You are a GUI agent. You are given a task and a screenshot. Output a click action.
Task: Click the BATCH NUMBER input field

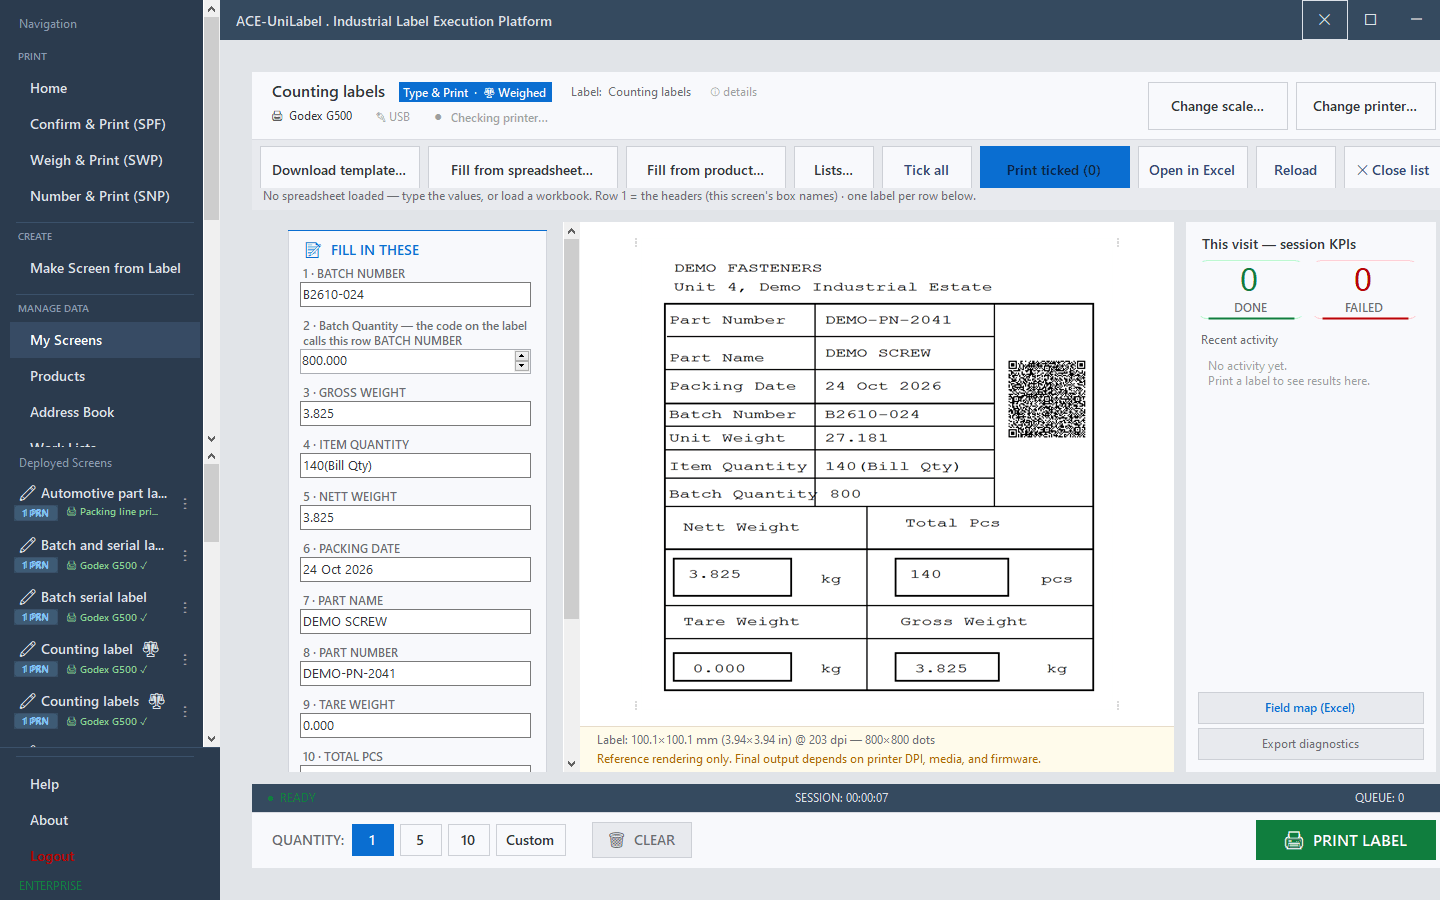click(x=415, y=294)
